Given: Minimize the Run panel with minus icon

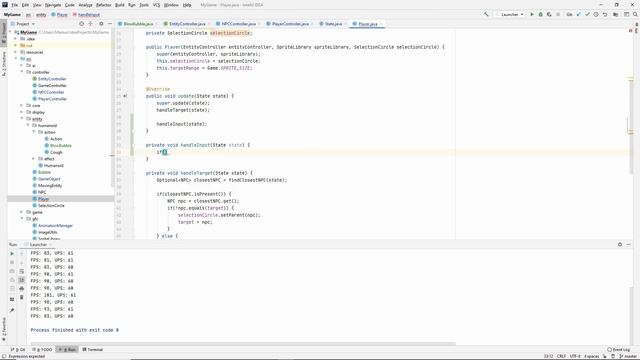Looking at the screenshot, I should 629,244.
